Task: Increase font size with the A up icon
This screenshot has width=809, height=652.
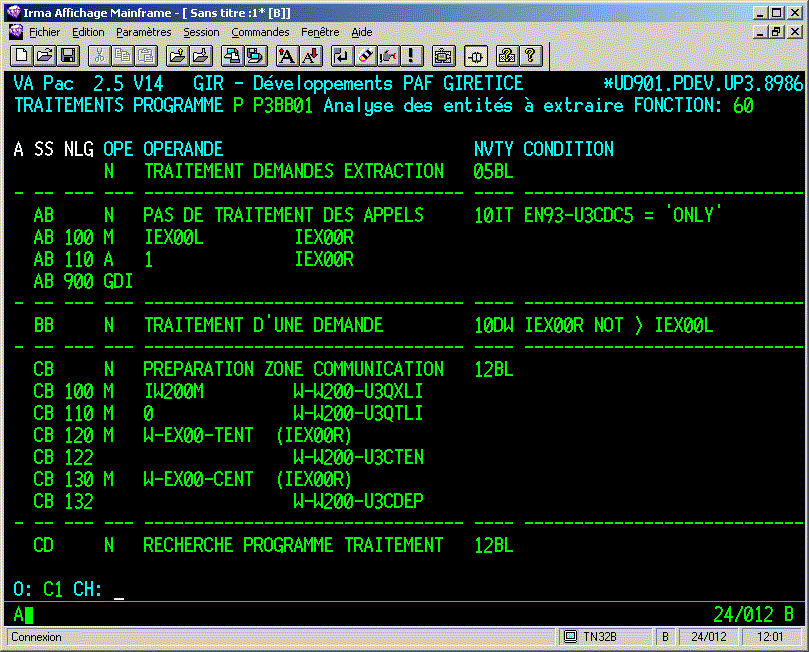Action: pos(287,56)
